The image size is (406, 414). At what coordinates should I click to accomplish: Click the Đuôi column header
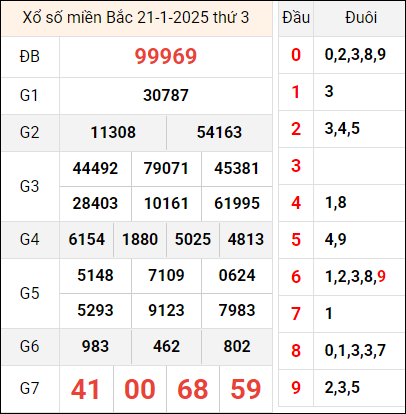361,18
